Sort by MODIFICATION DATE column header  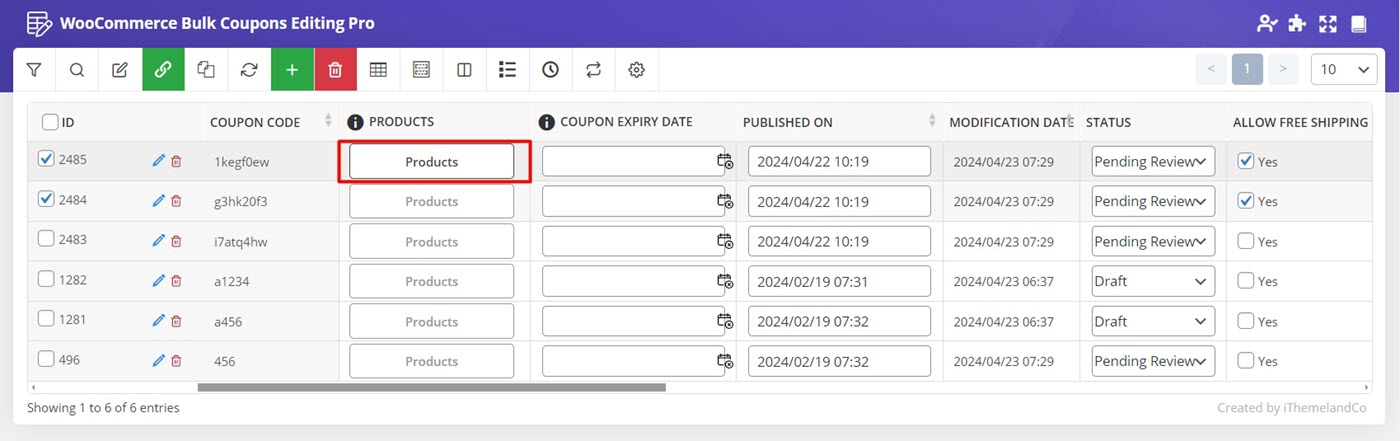point(1011,122)
